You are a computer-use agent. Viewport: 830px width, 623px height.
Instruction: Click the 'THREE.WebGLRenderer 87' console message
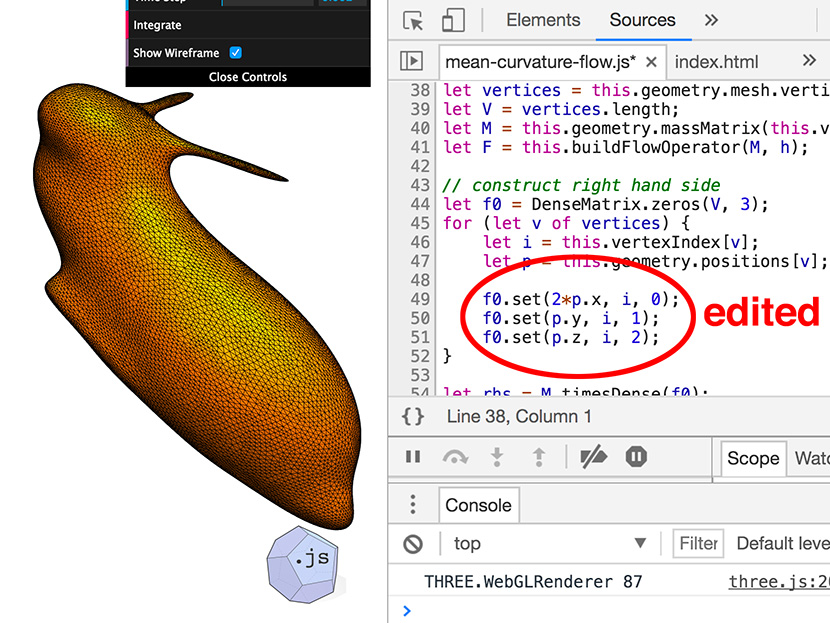533,582
